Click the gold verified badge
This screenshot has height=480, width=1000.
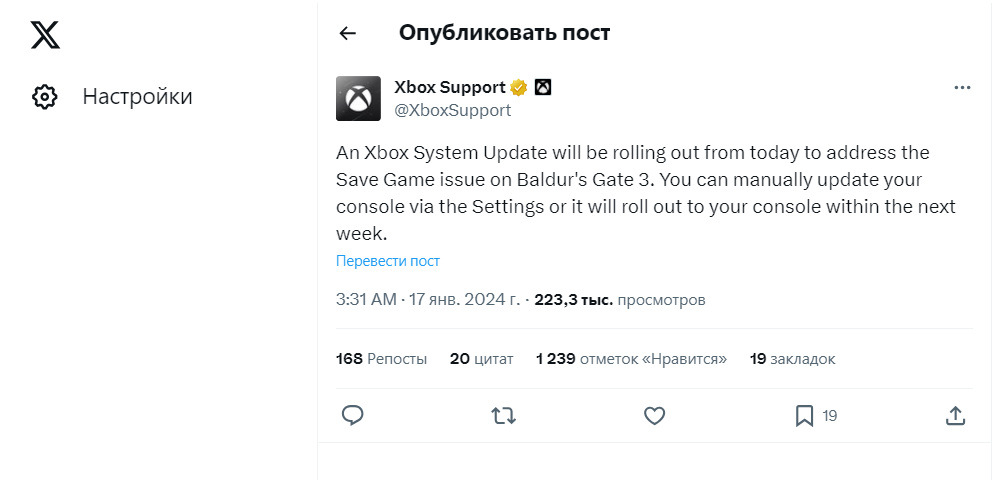[x=520, y=87]
